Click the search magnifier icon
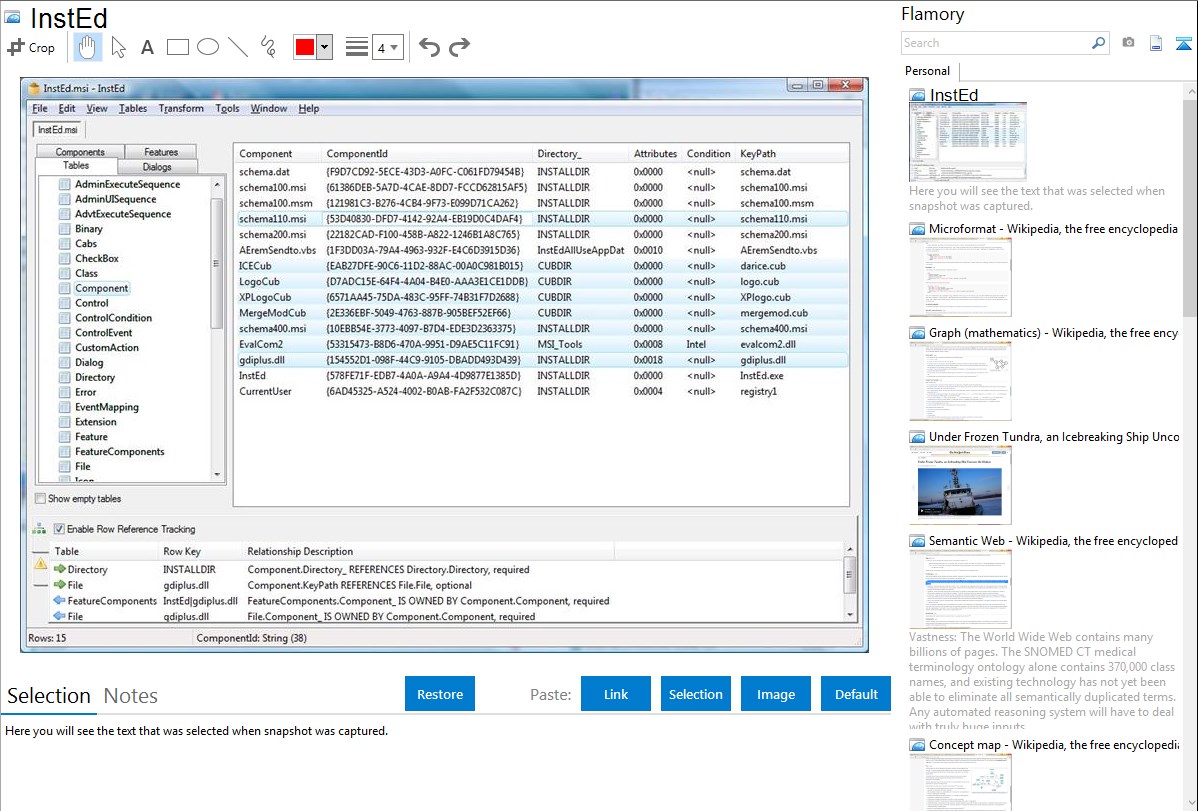This screenshot has width=1198, height=811. (1098, 43)
